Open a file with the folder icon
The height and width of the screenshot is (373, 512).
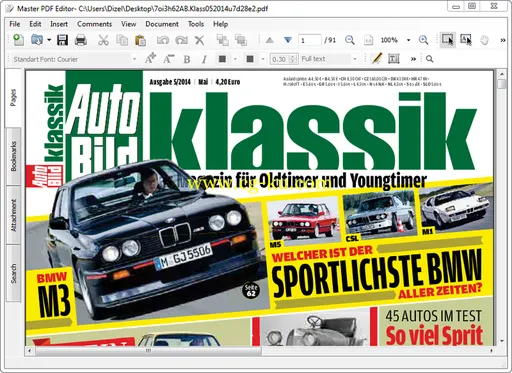[x=37, y=40]
